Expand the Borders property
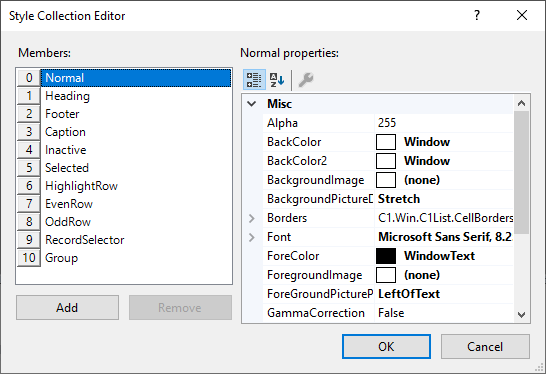 [x=252, y=218]
